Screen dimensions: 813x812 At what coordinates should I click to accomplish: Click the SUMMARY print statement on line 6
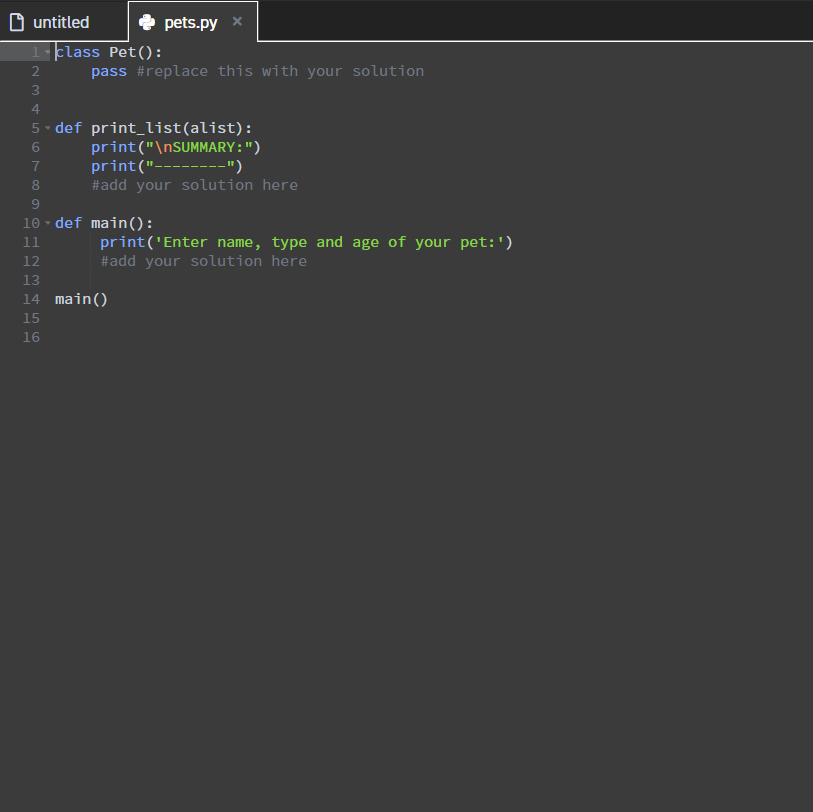click(175, 147)
